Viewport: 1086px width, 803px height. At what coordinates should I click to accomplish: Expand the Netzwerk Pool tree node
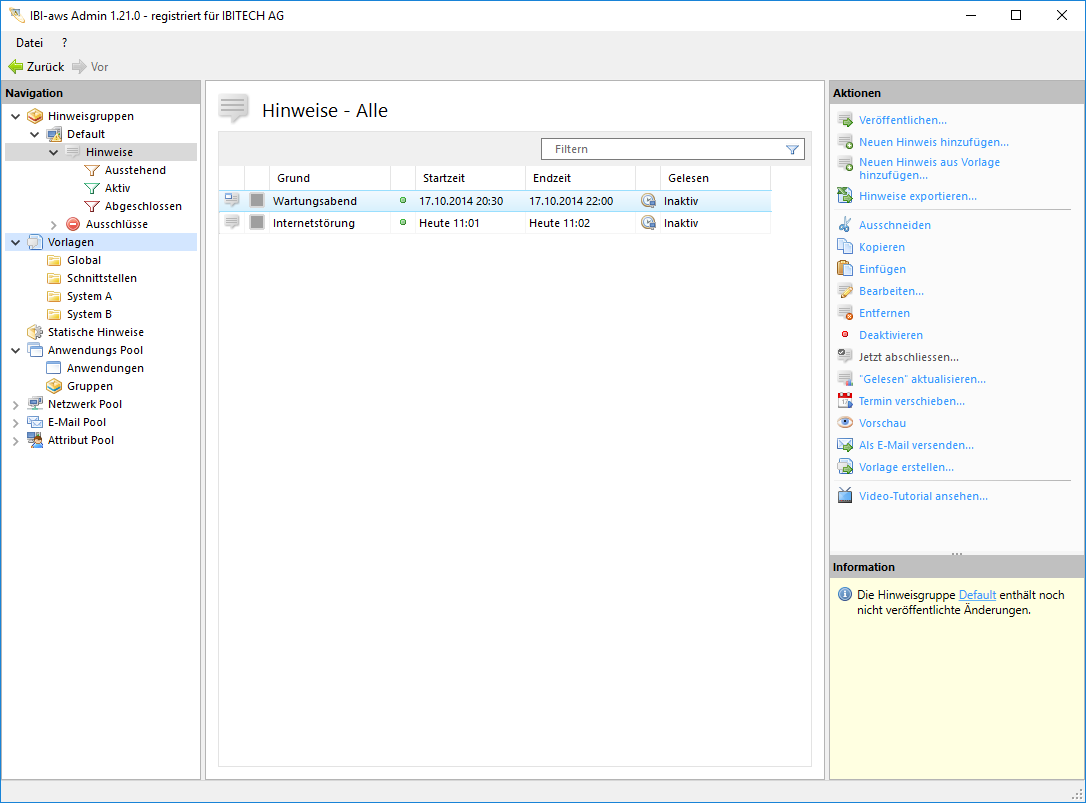tap(15, 405)
